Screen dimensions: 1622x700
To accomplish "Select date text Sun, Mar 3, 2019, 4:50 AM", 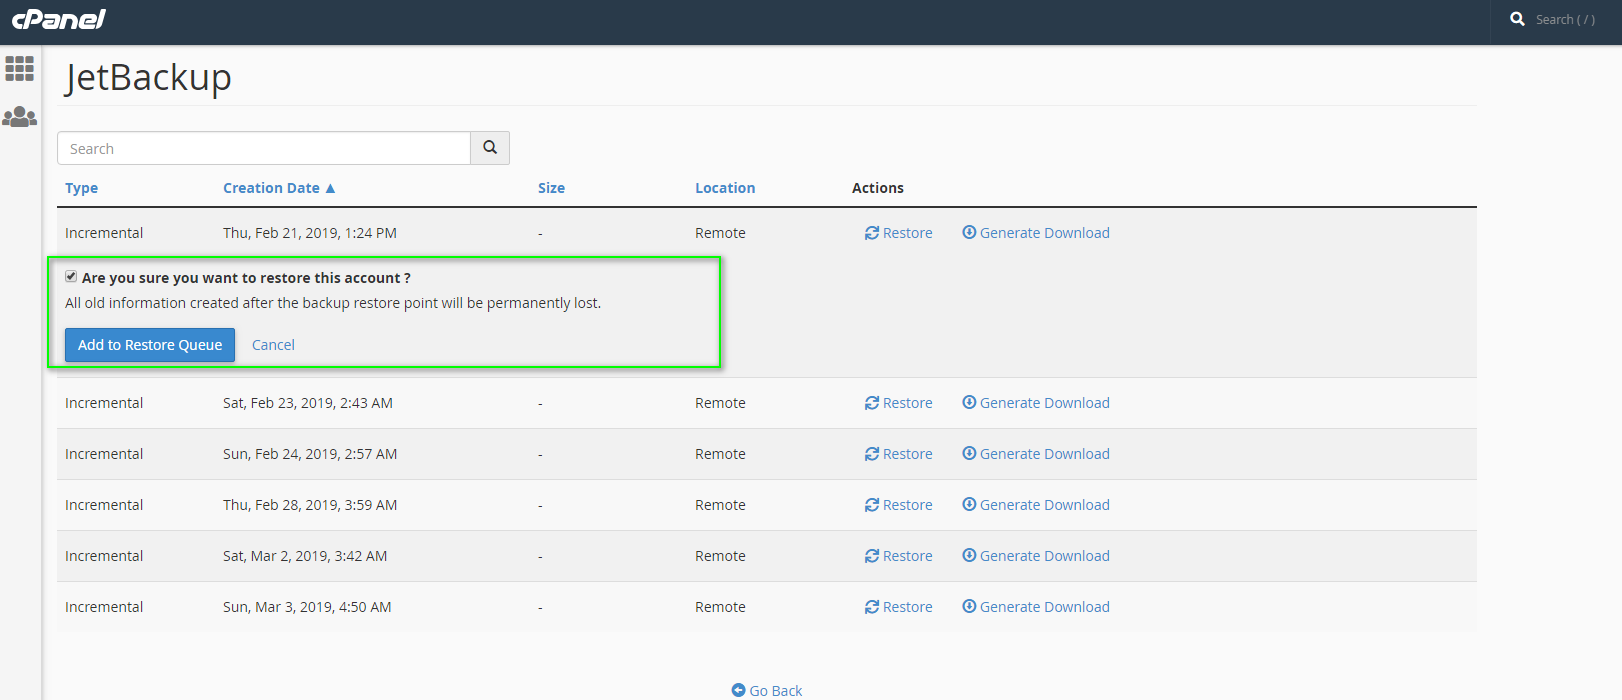I will [307, 607].
